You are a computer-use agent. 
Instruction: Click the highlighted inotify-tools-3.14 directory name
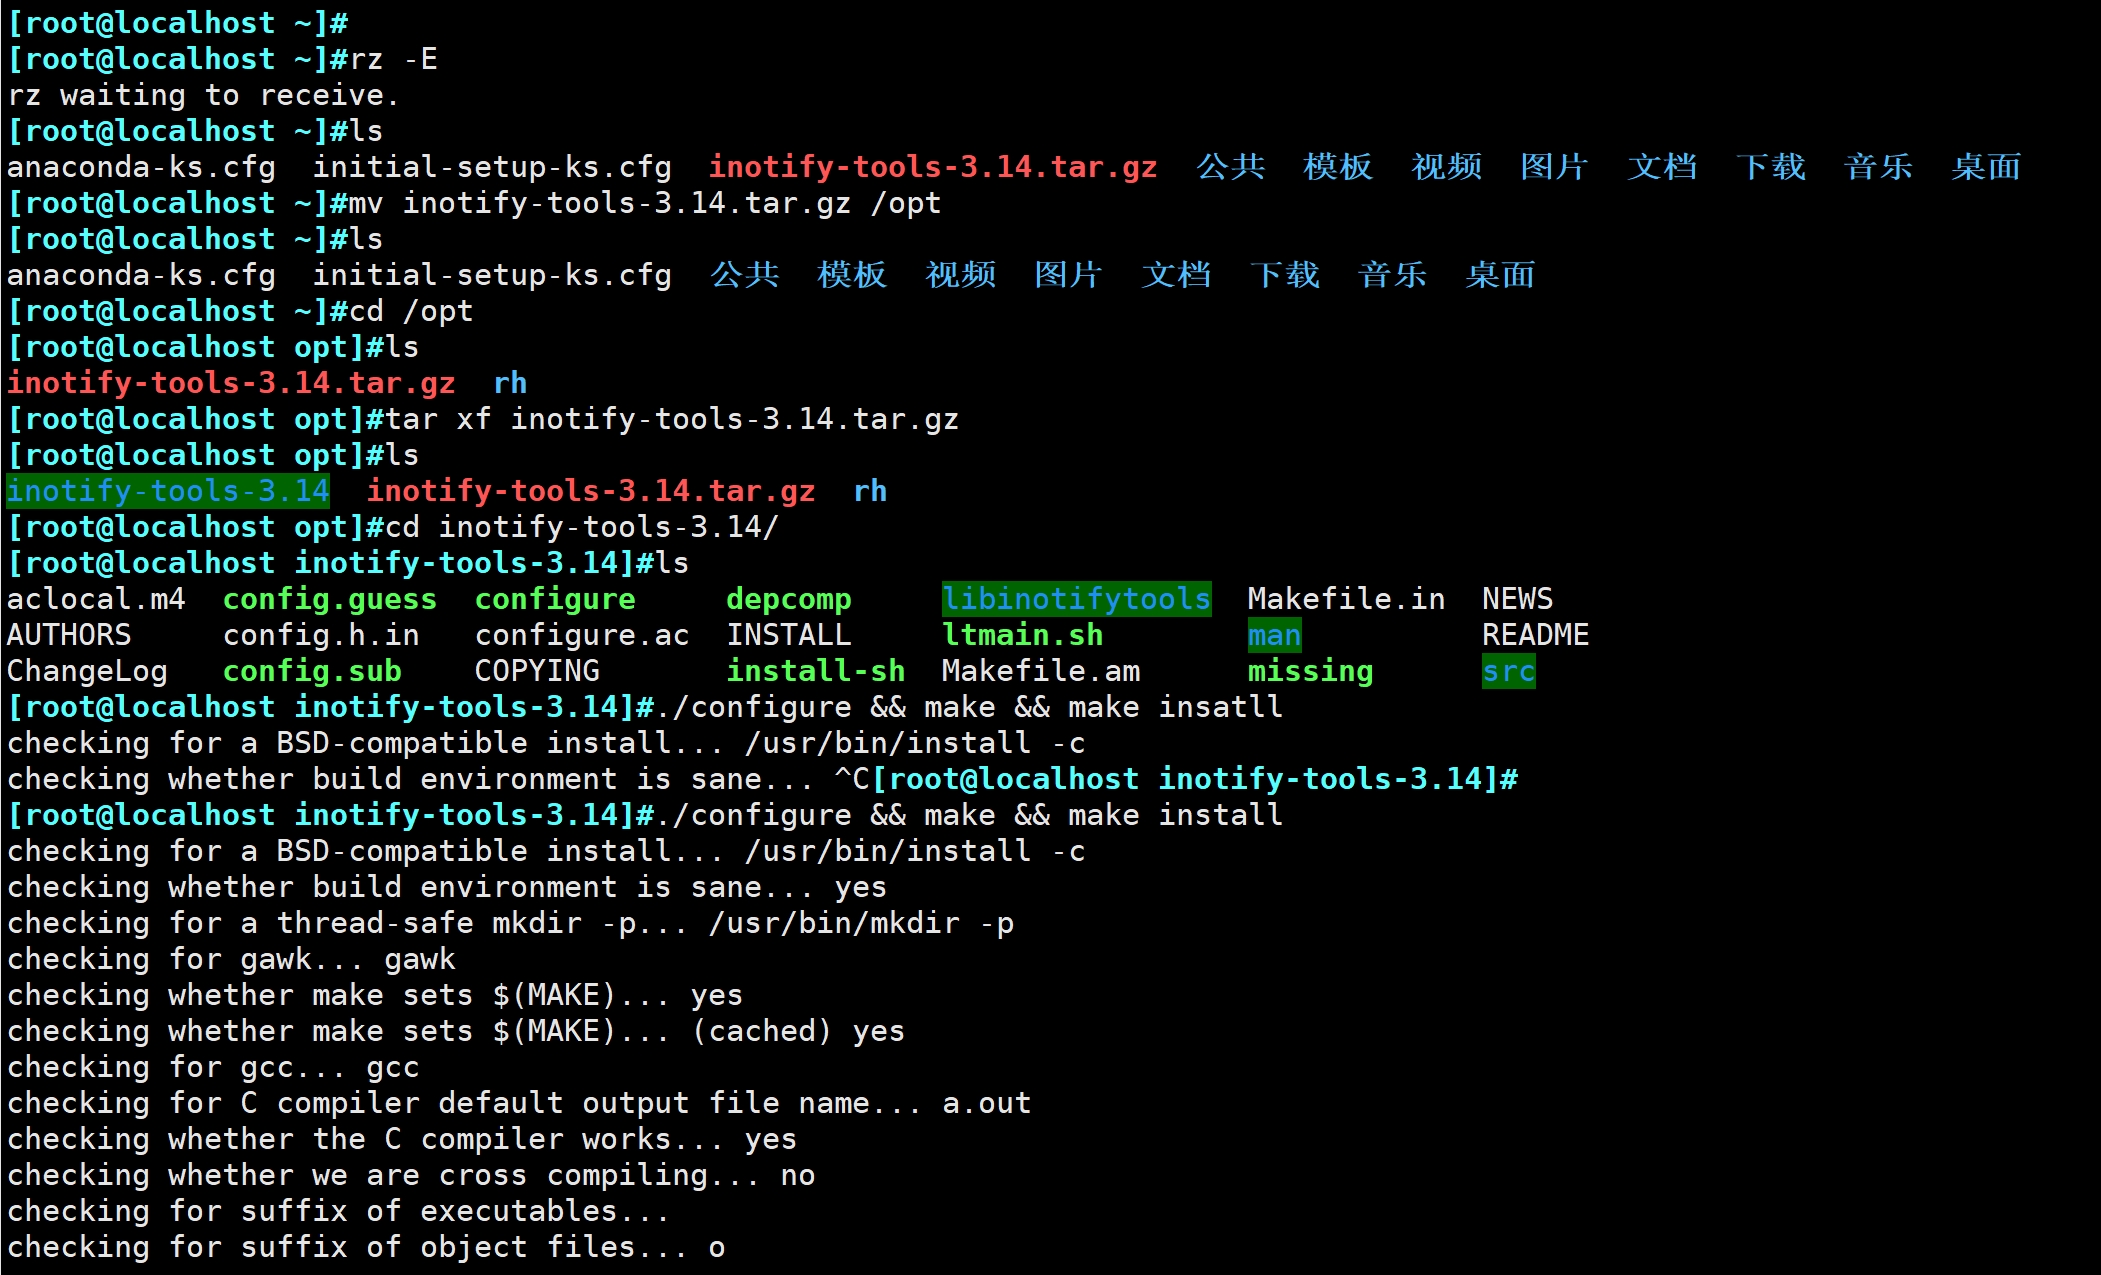click(168, 491)
